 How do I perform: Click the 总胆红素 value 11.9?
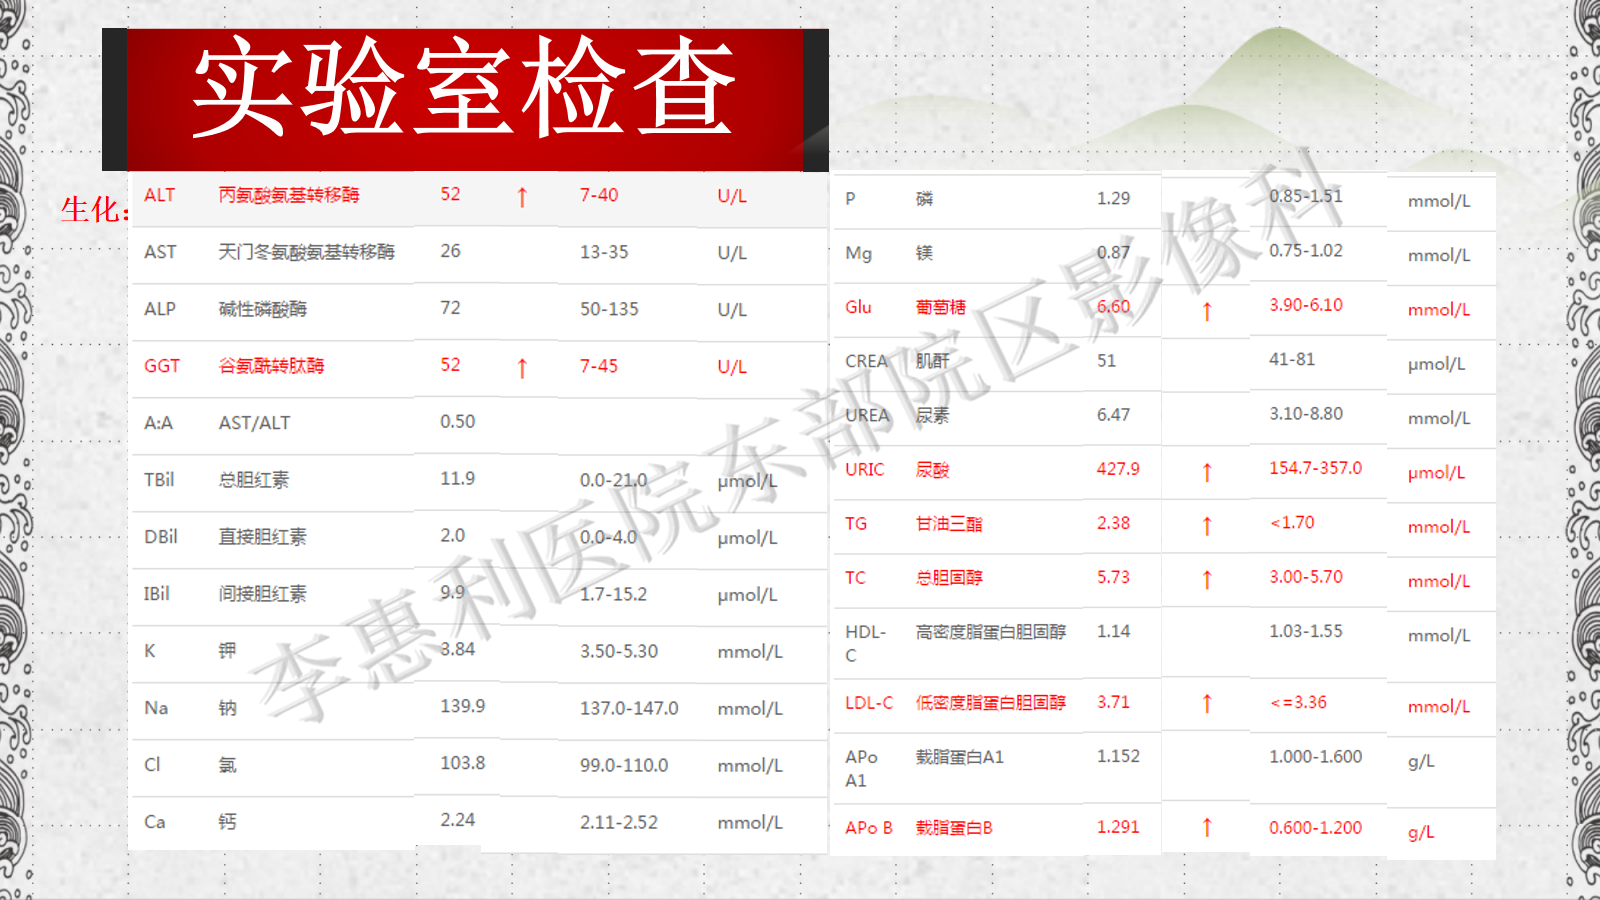pyautogui.click(x=458, y=479)
